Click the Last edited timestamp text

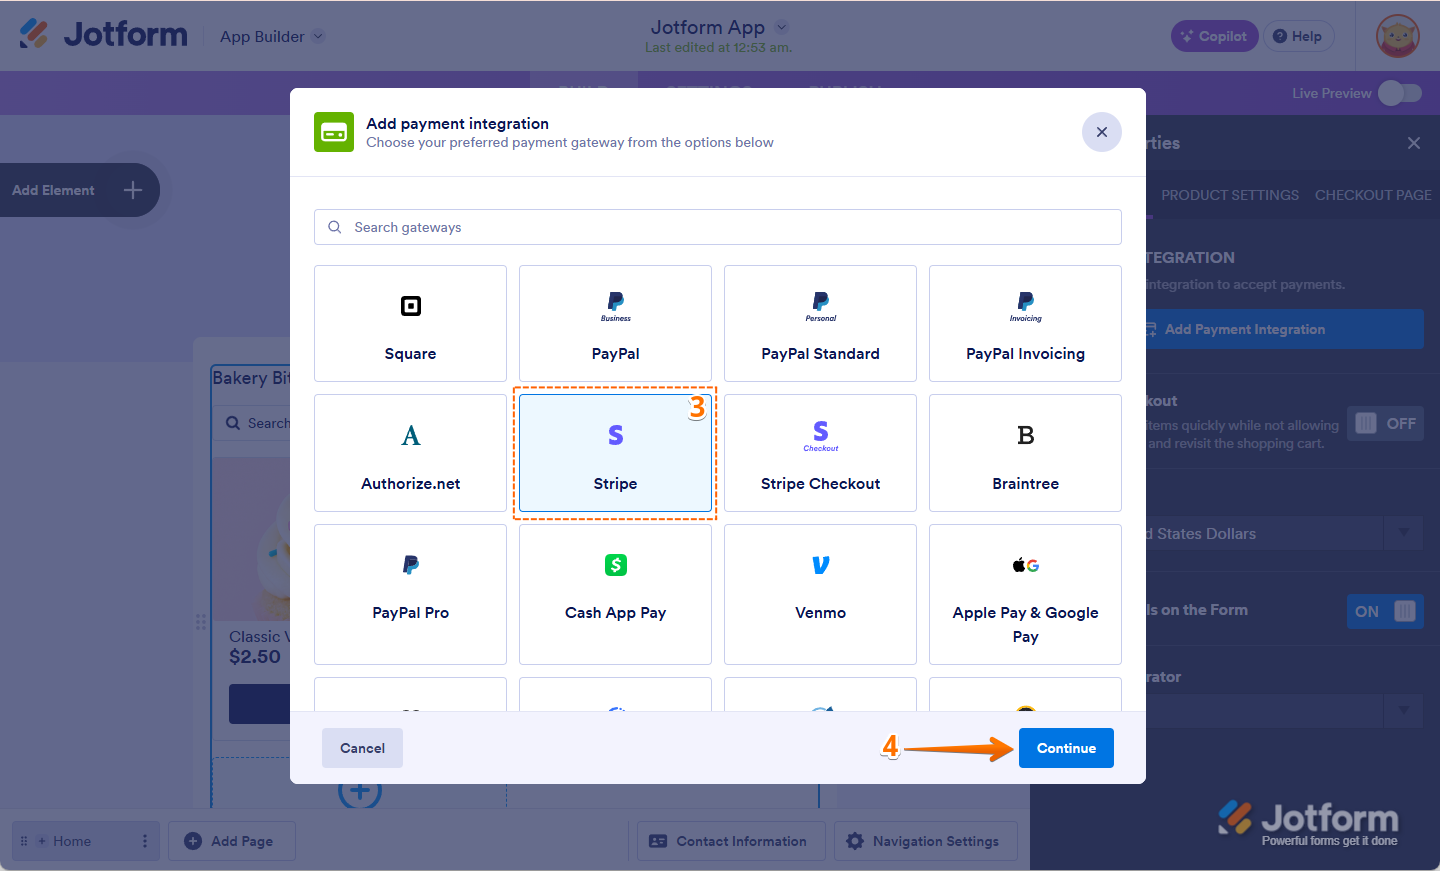(718, 47)
